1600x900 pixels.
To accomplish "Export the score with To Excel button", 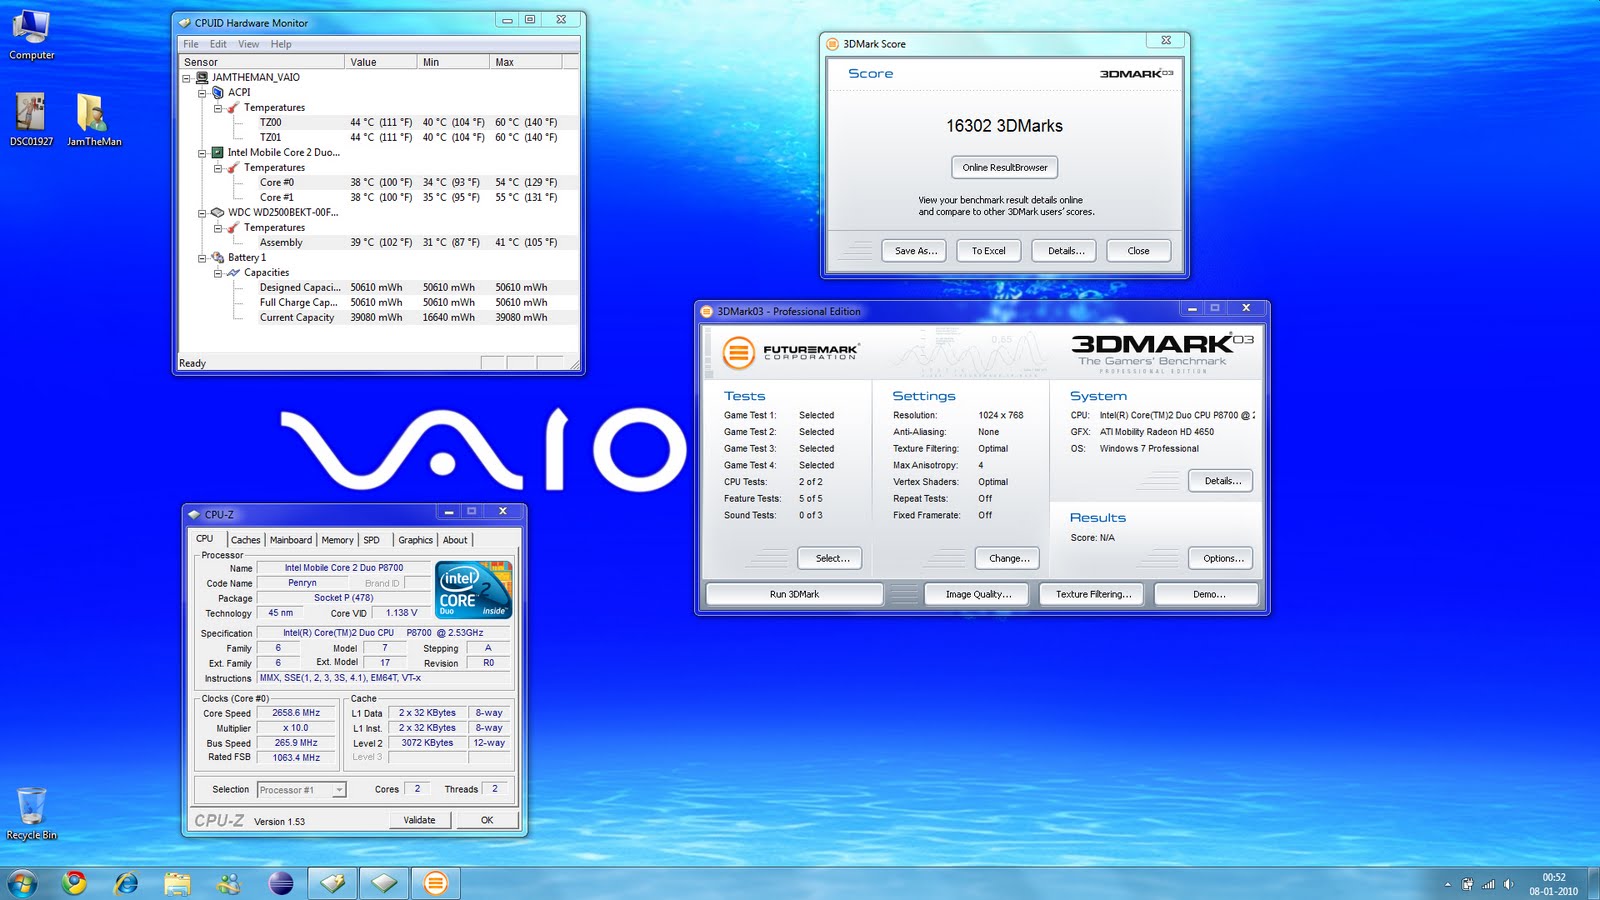I will pyautogui.click(x=989, y=251).
